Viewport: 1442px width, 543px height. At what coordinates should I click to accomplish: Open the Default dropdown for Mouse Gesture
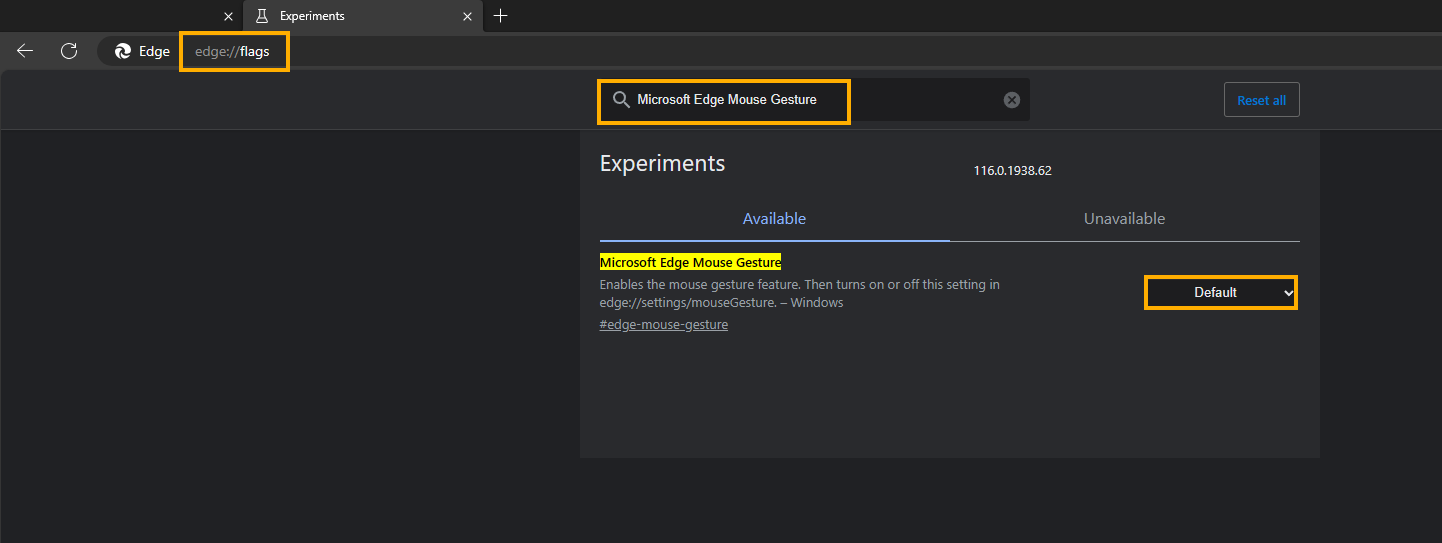(1221, 292)
